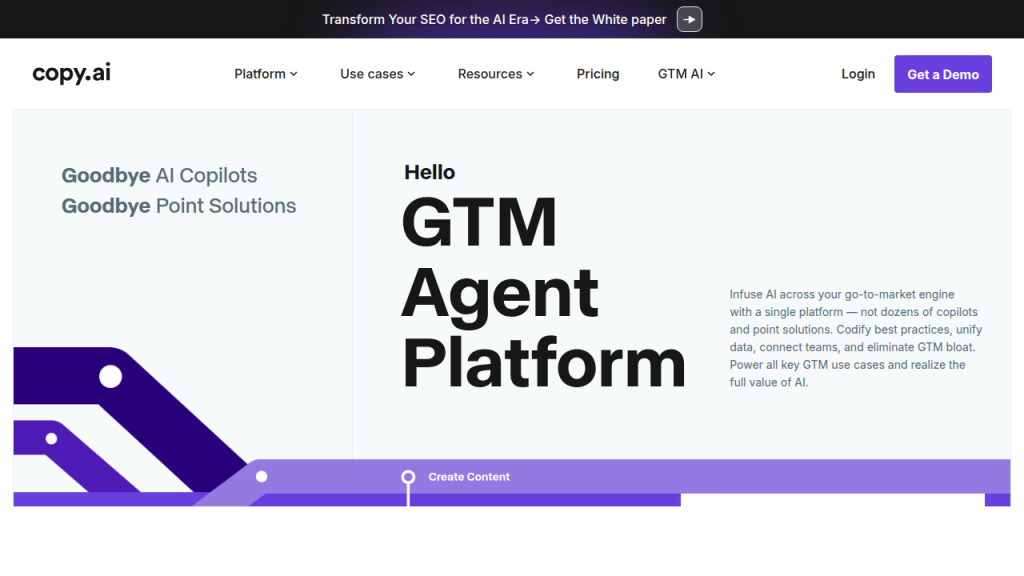Expand the Platform dropdown chevron
1024x576 pixels.
click(294, 74)
